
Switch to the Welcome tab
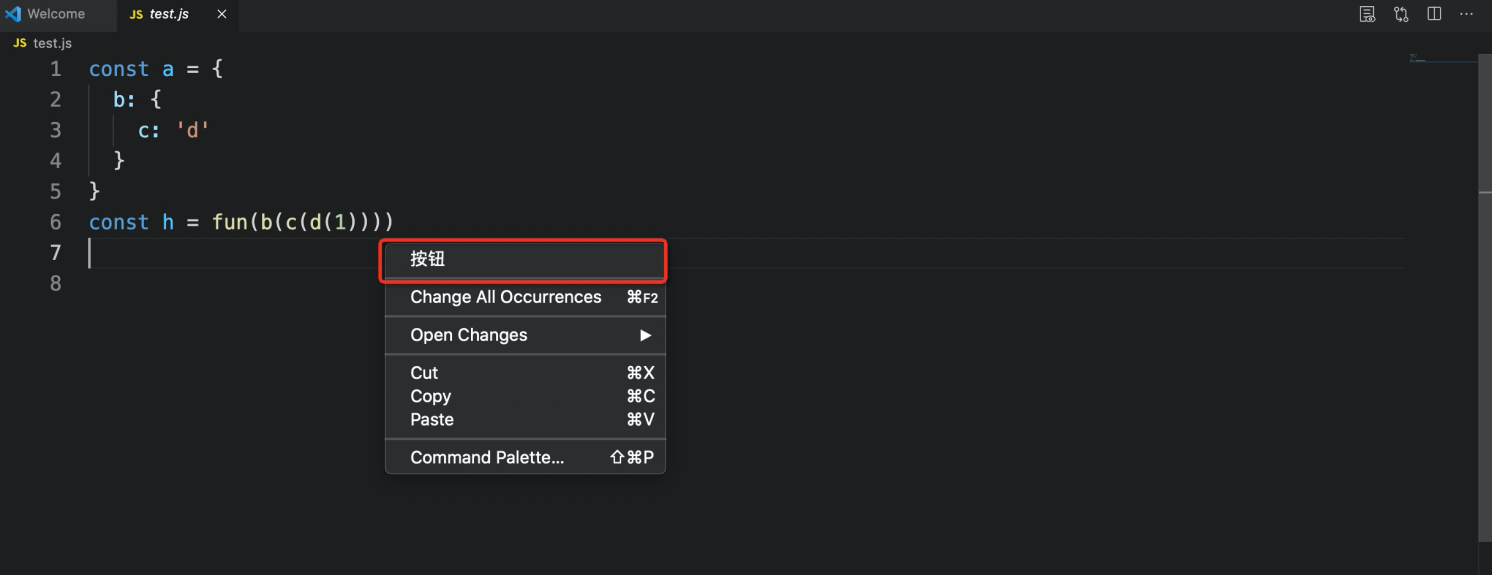pyautogui.click(x=56, y=14)
